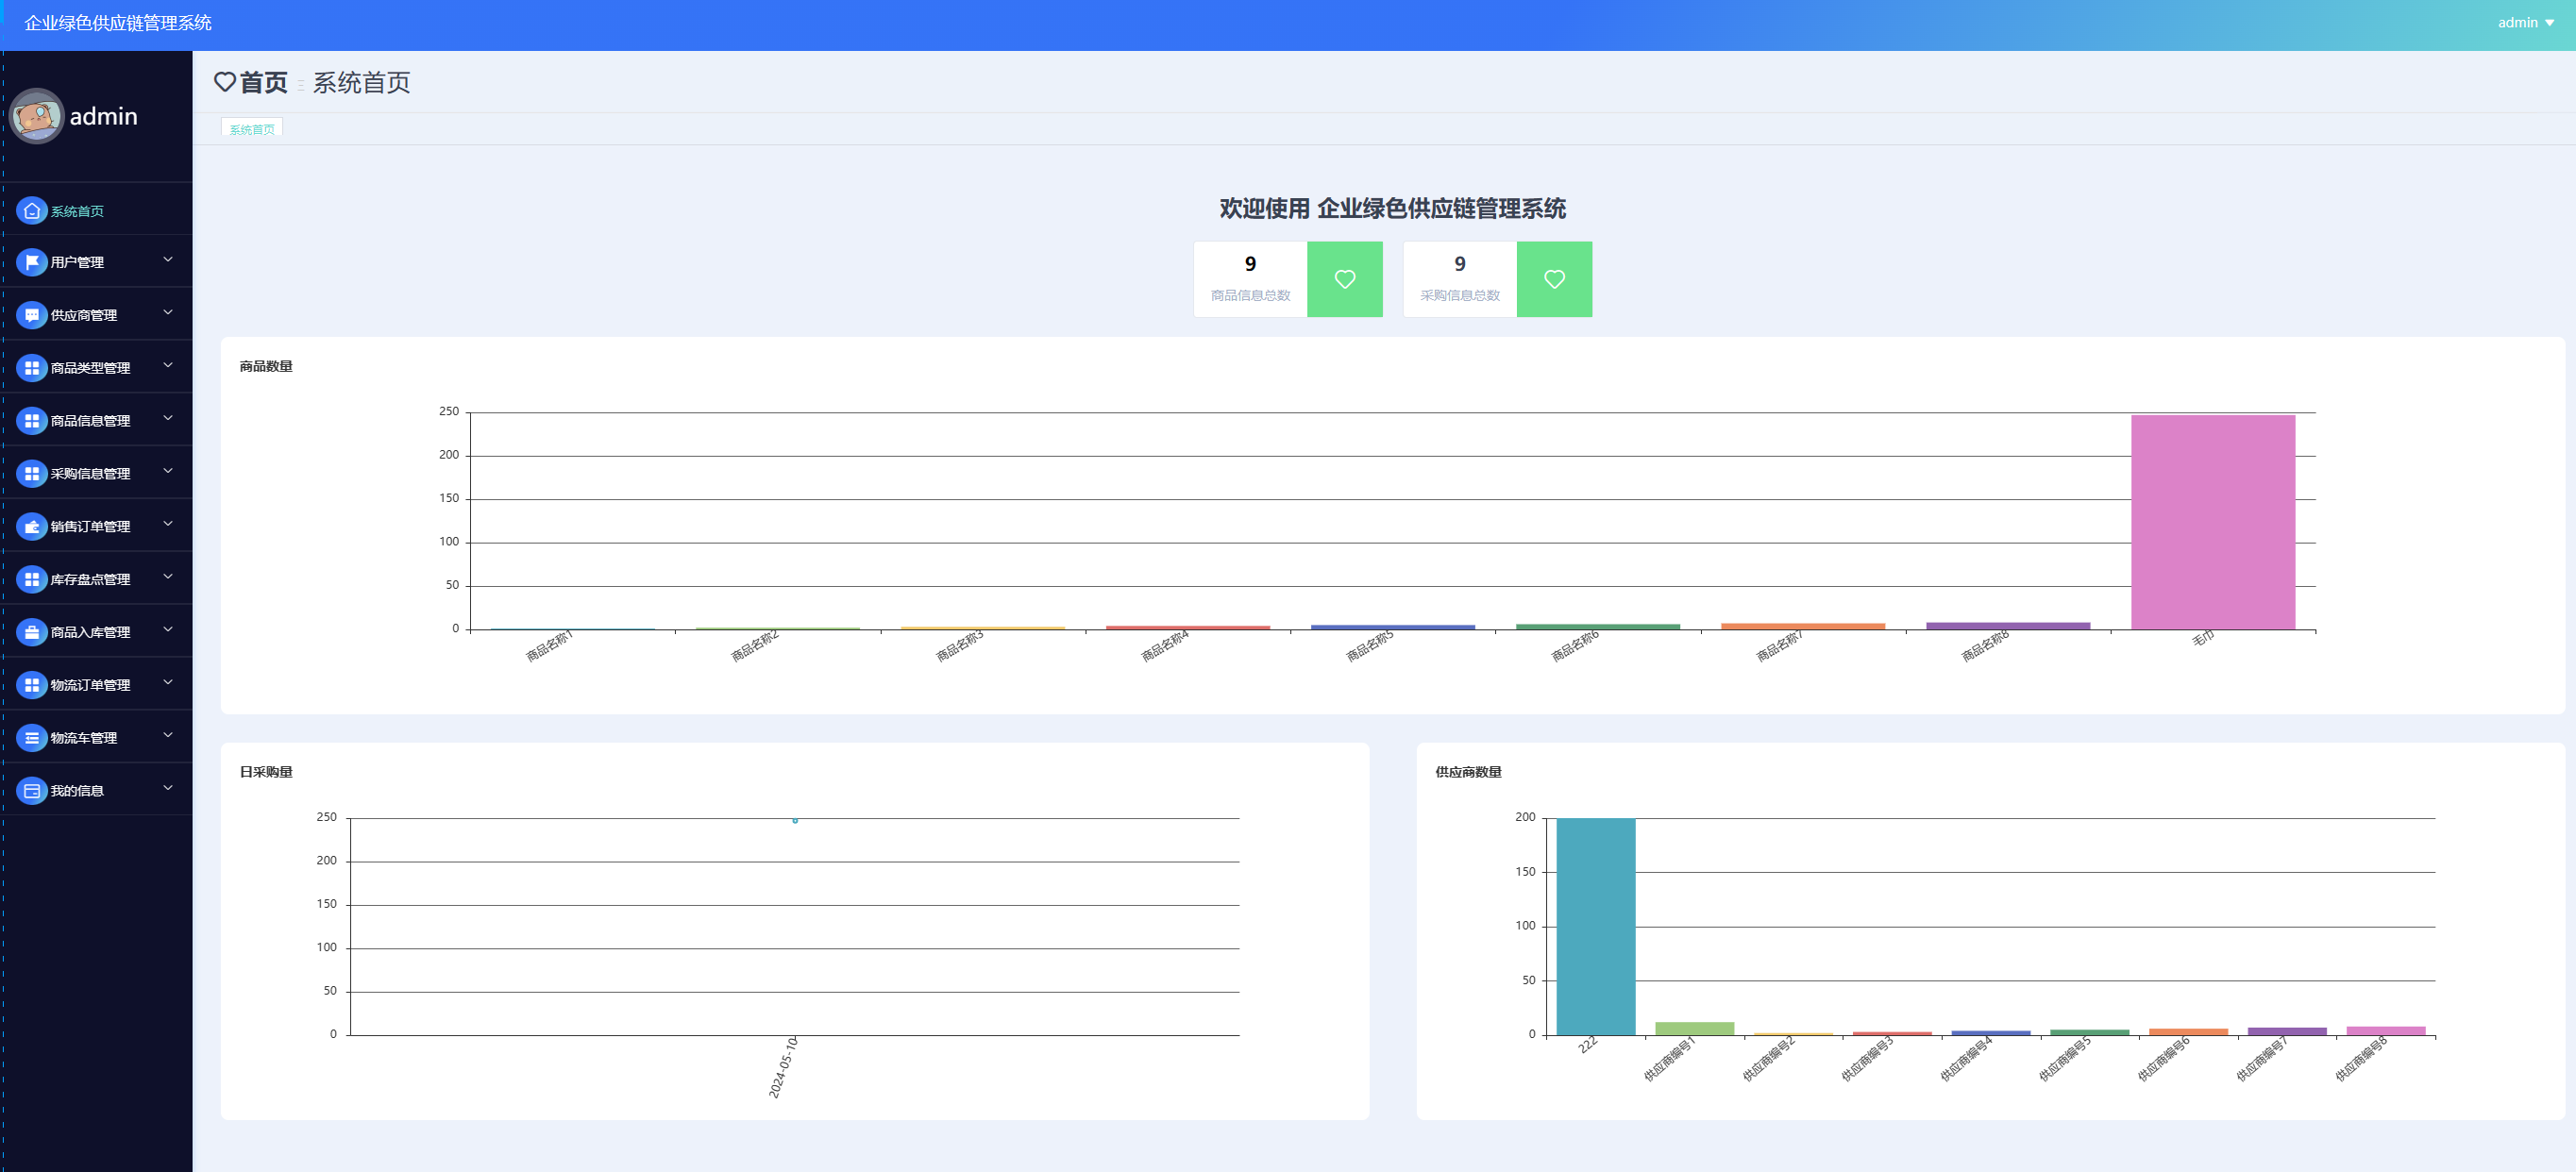Image resolution: width=2576 pixels, height=1172 pixels.
Task: Click the admin avatar picture in sidebar
Action: point(37,117)
